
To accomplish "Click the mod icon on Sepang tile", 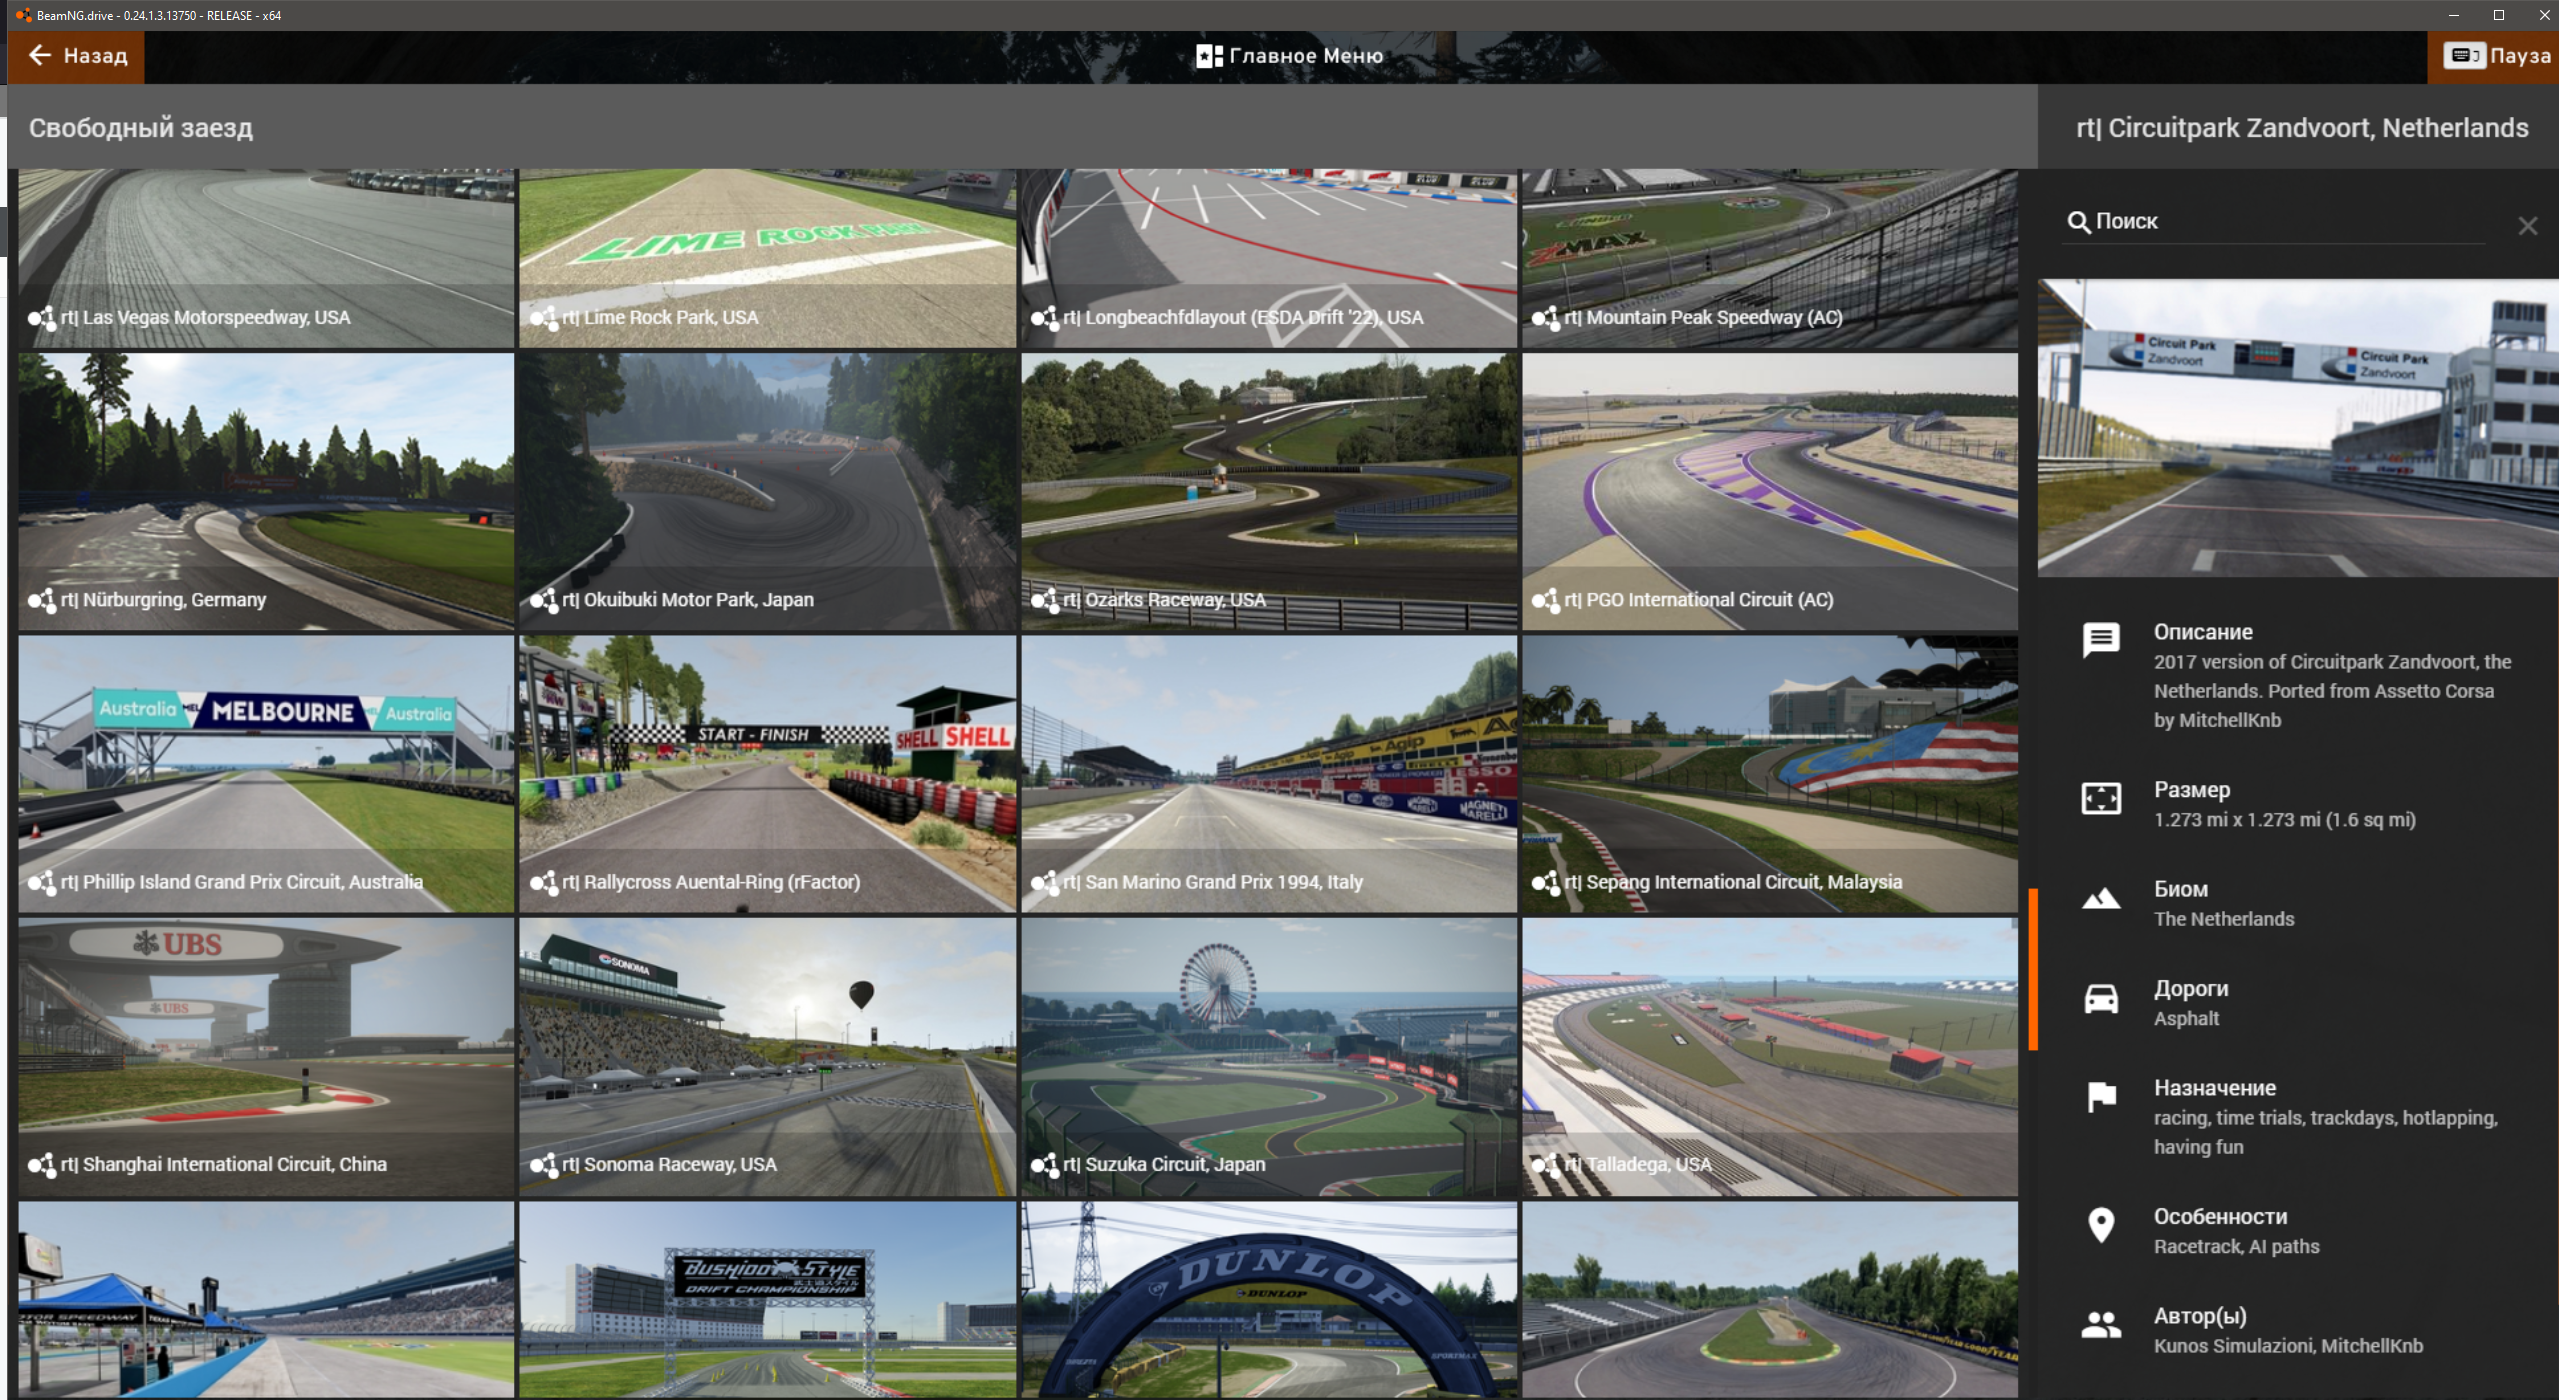I will coord(1546,882).
